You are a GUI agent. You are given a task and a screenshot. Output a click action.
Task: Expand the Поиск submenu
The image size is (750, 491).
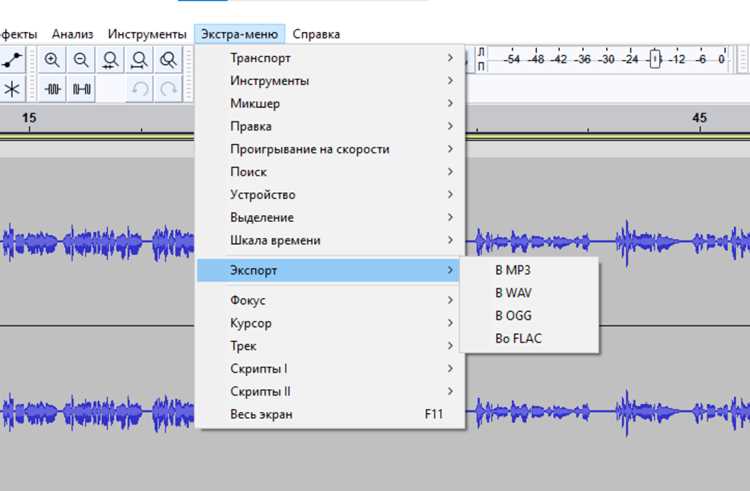[x=330, y=172]
